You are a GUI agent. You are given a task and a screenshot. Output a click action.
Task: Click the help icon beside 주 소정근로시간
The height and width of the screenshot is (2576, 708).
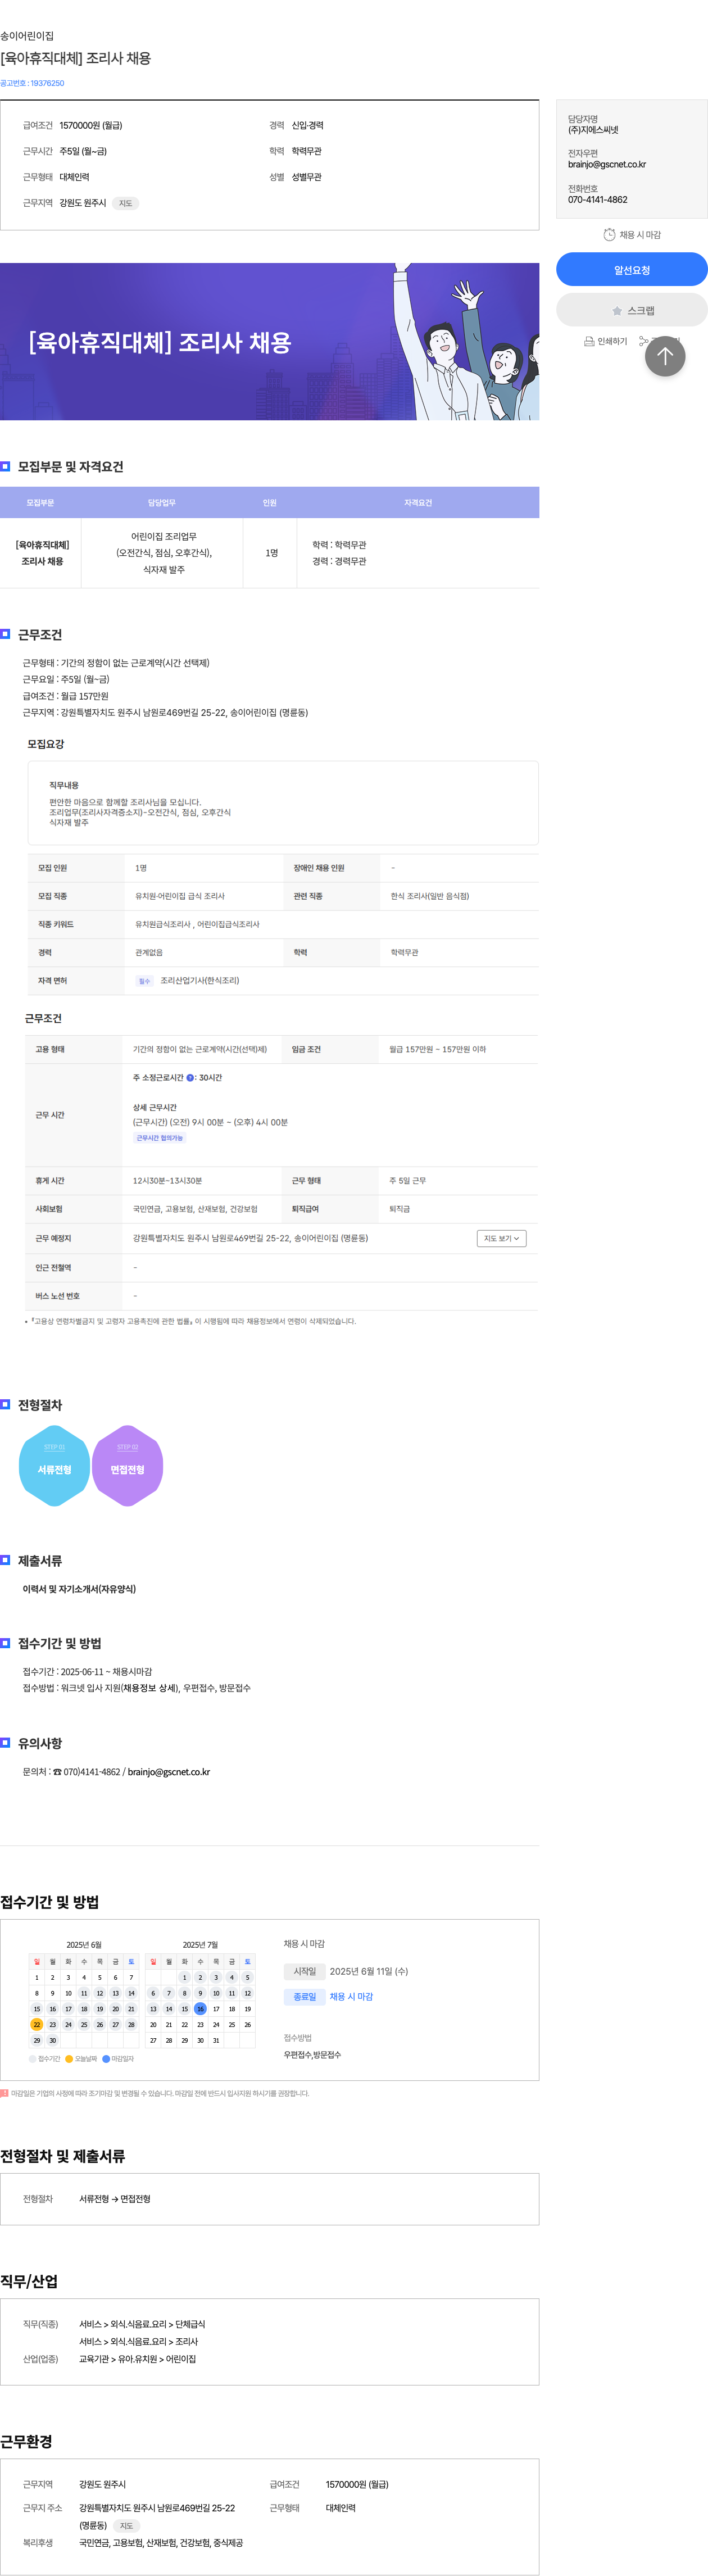coord(190,1077)
